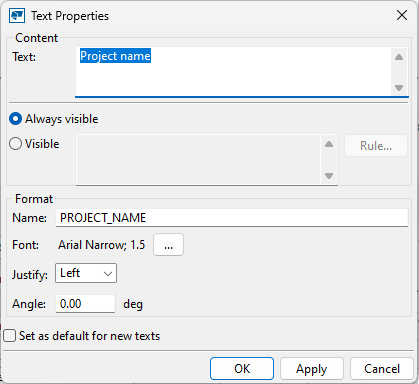This screenshot has width=419, height=384.
Task: Click the down arrow of the Text field scrollbar
Action: (399, 88)
